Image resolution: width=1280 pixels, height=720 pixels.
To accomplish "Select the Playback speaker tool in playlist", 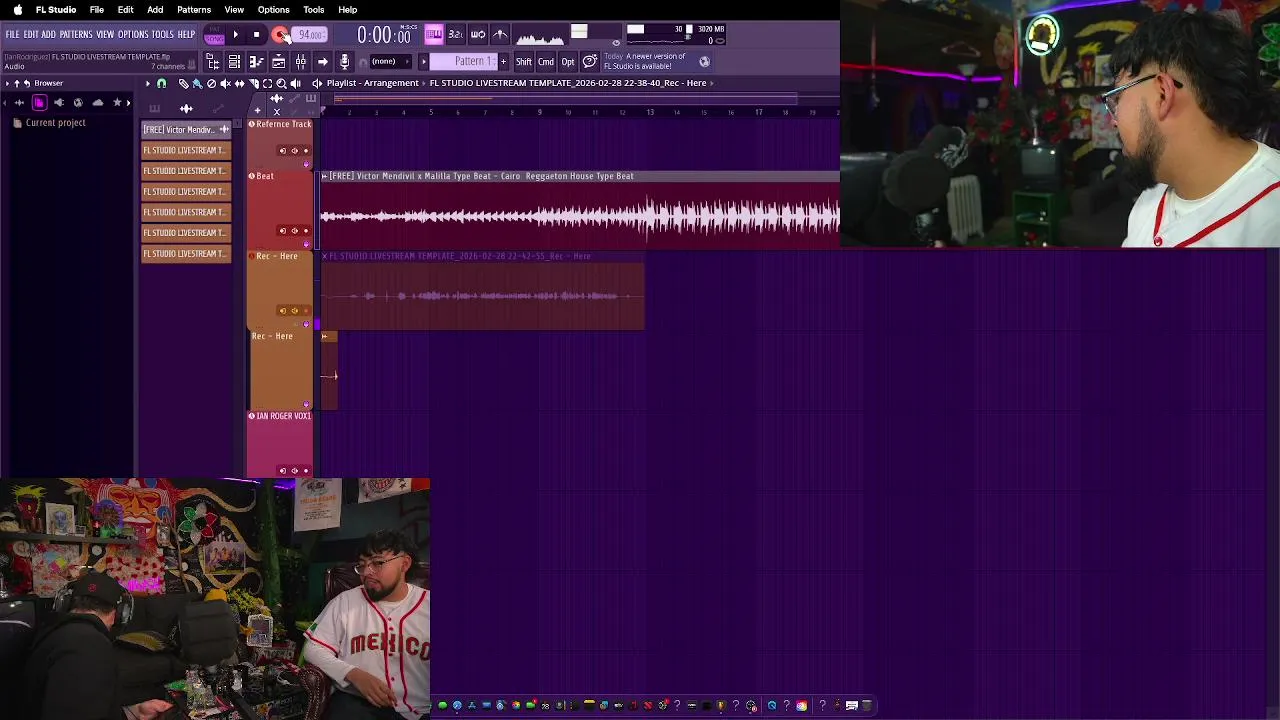I will click(x=295, y=83).
